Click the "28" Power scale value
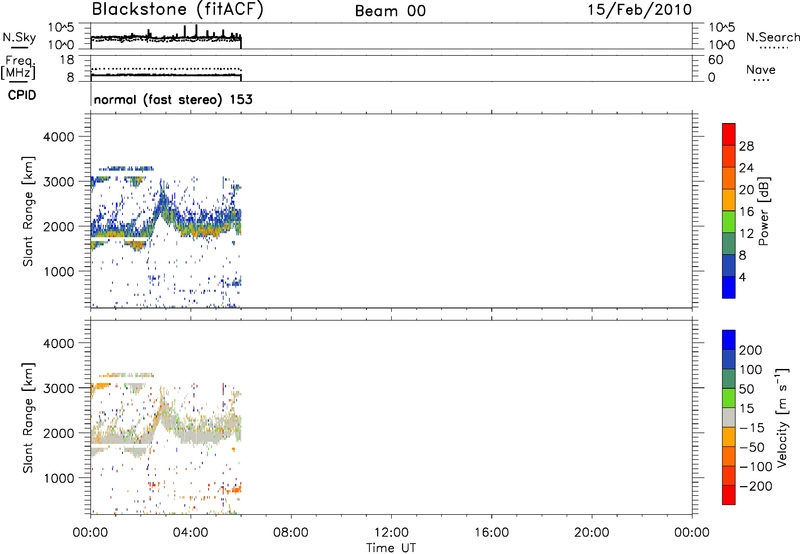 746,146
